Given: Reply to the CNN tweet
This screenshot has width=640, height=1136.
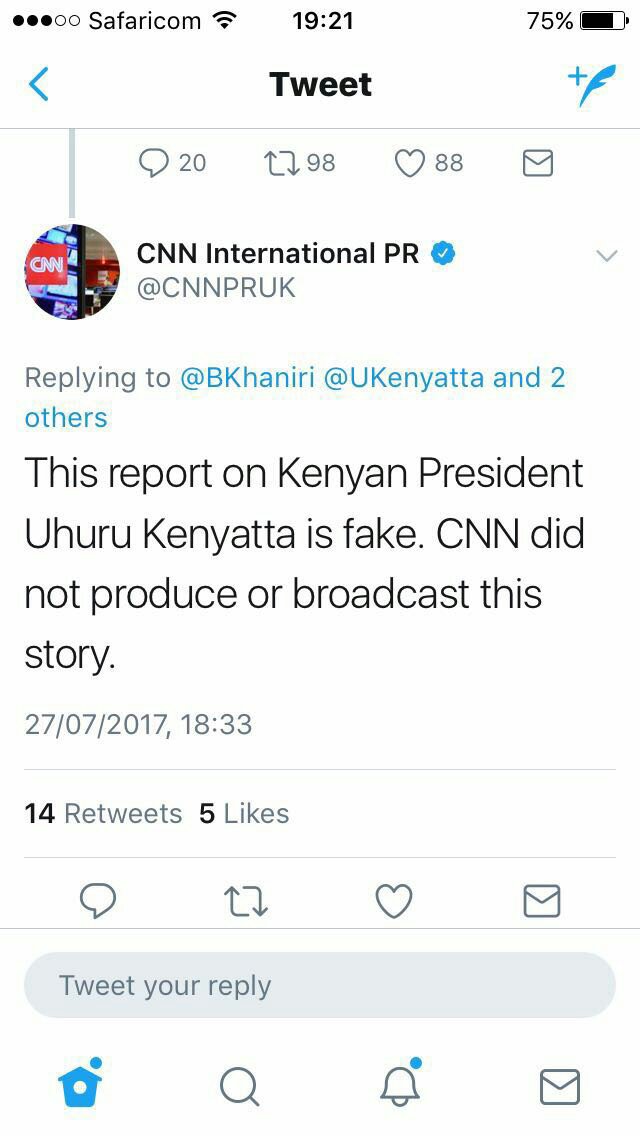Looking at the screenshot, I should click(97, 901).
